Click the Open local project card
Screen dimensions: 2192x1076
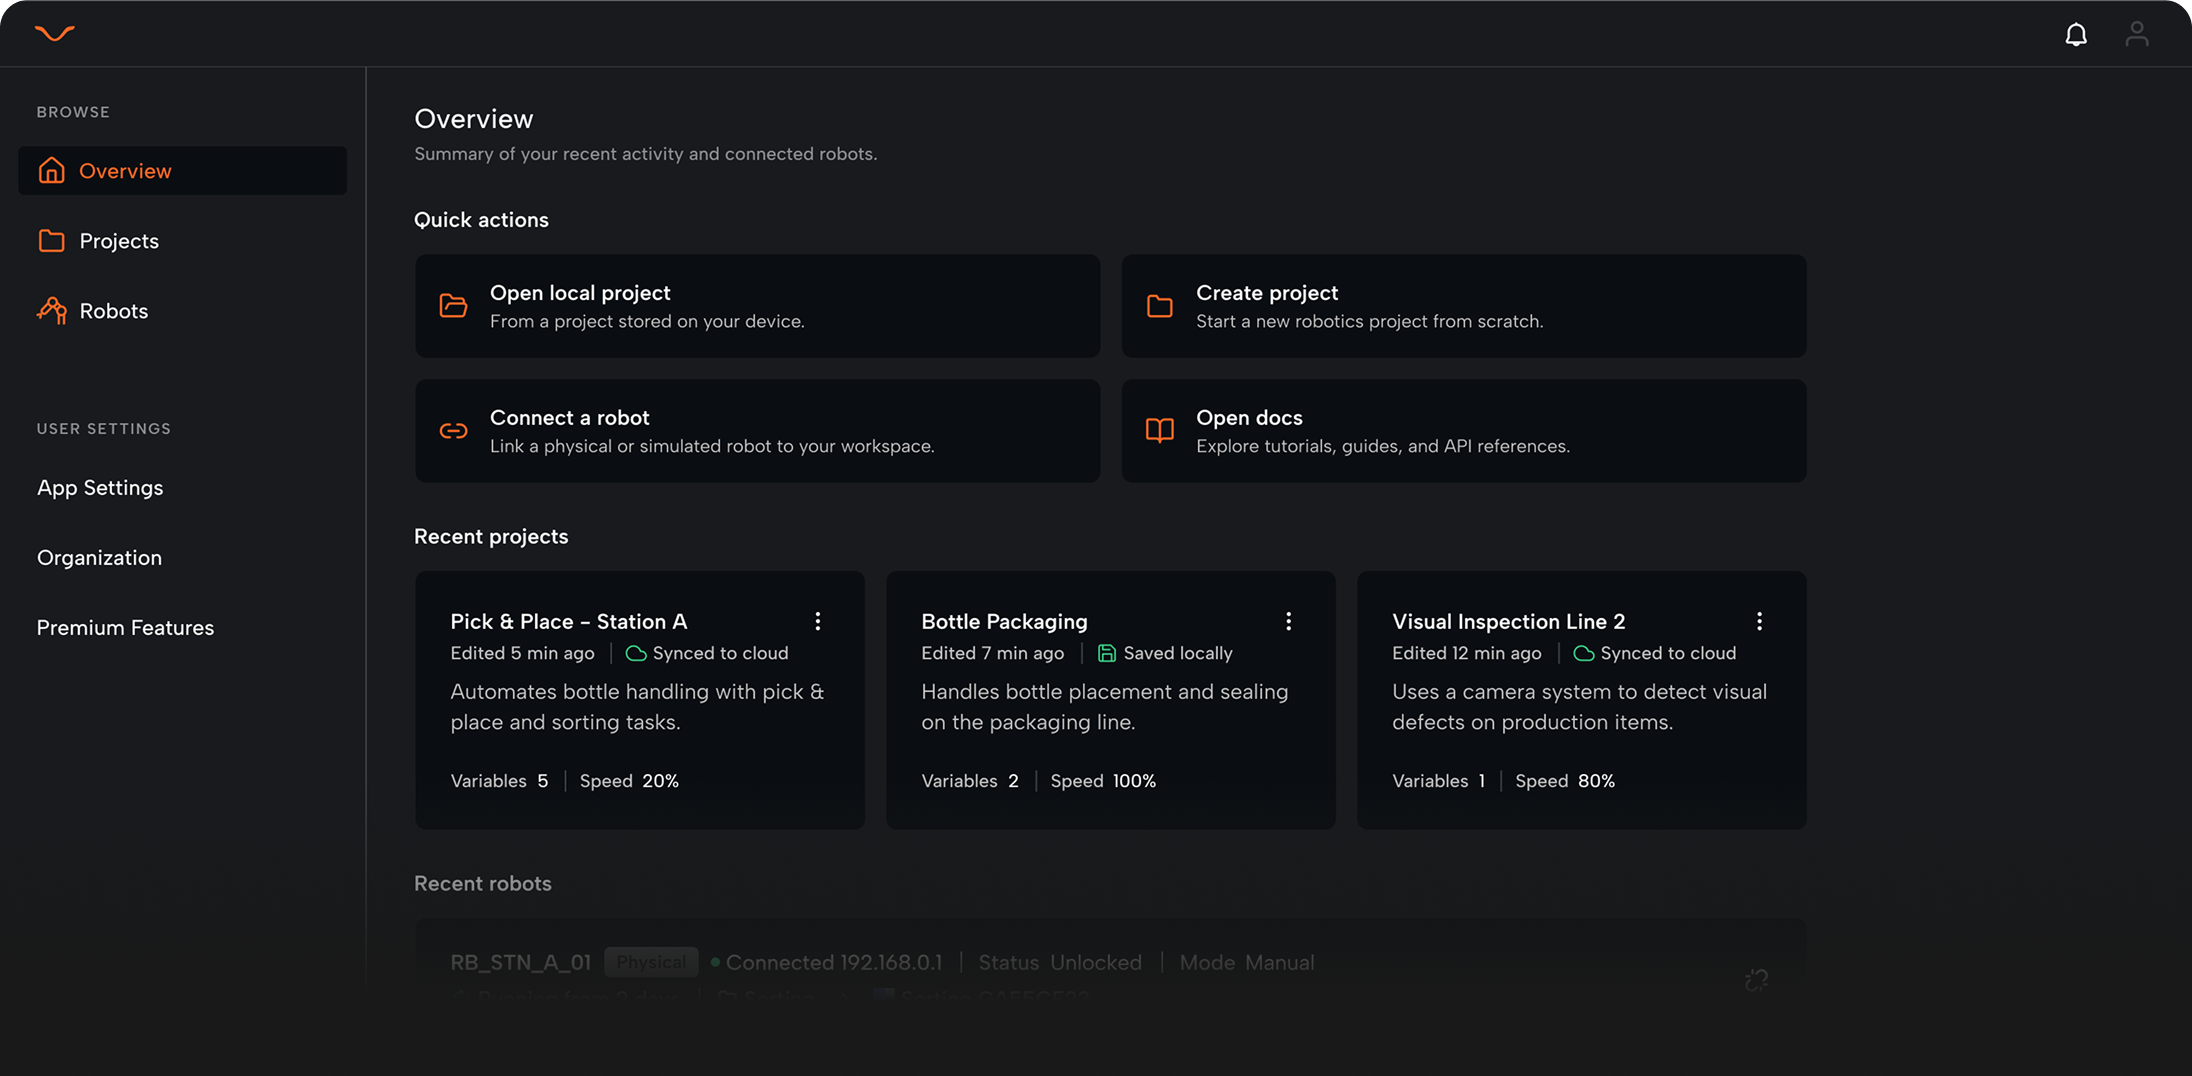tap(757, 306)
